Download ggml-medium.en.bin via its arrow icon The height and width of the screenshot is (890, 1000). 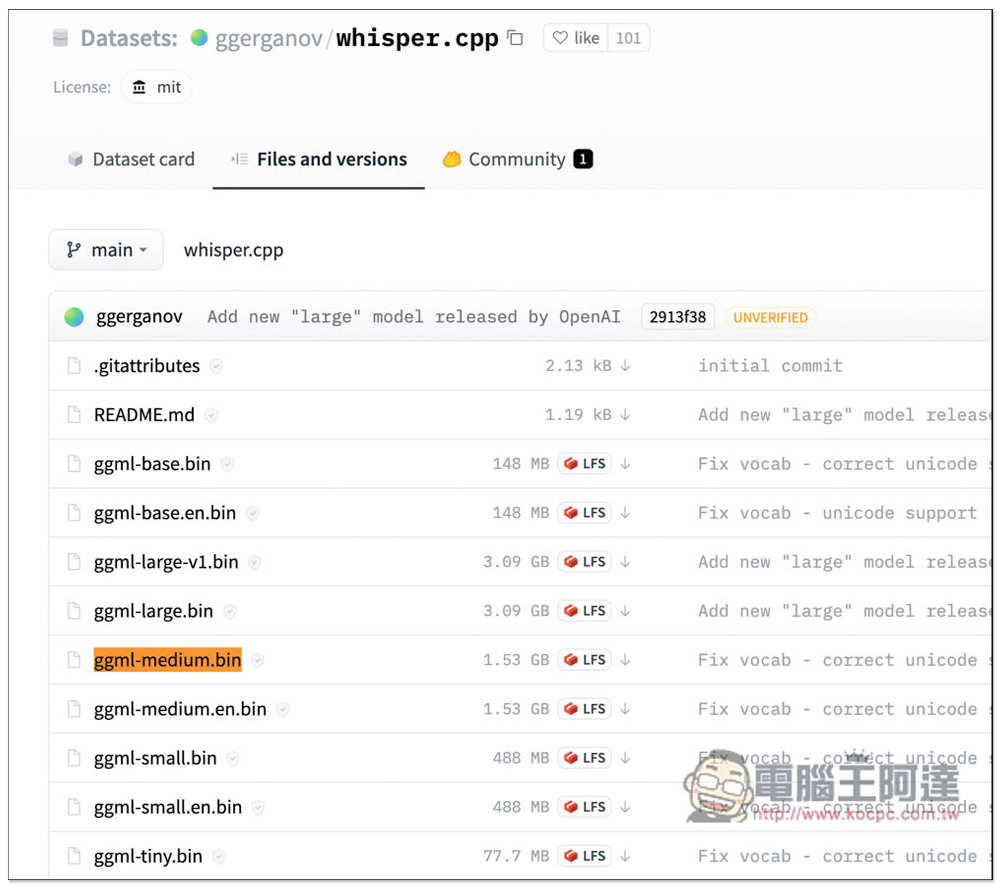point(625,709)
